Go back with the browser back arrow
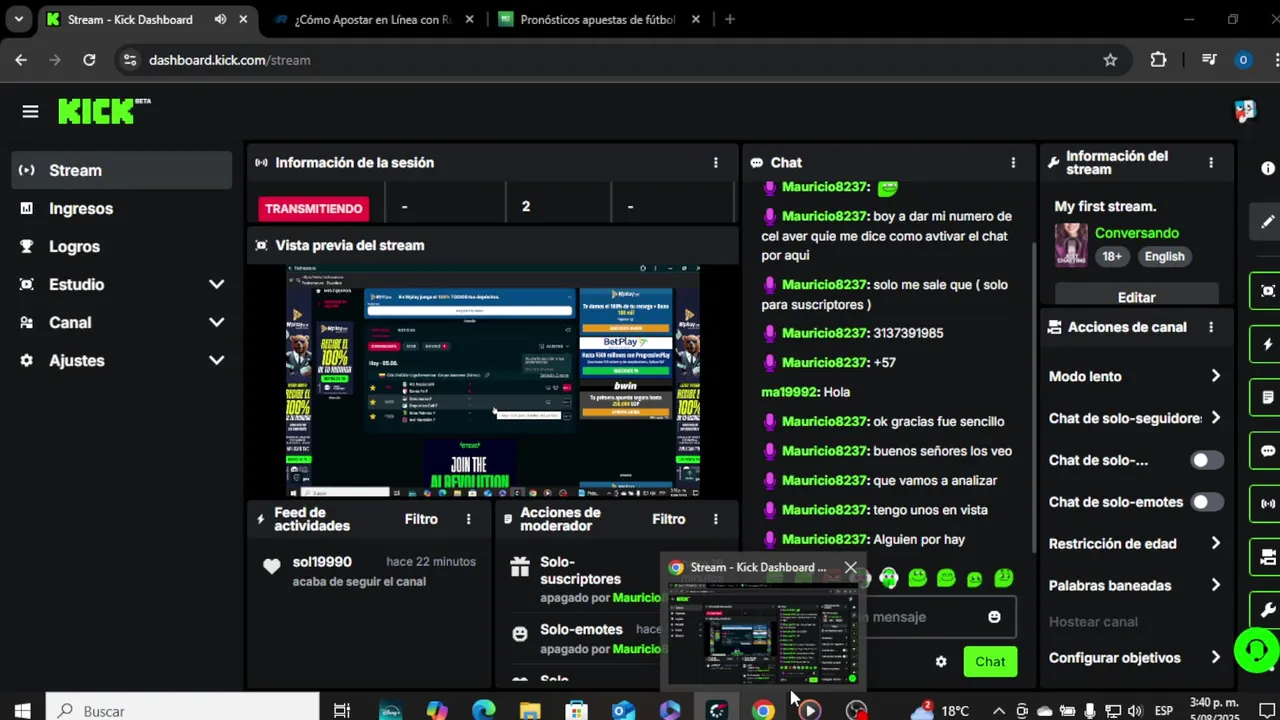The height and width of the screenshot is (720, 1280). 21,60
